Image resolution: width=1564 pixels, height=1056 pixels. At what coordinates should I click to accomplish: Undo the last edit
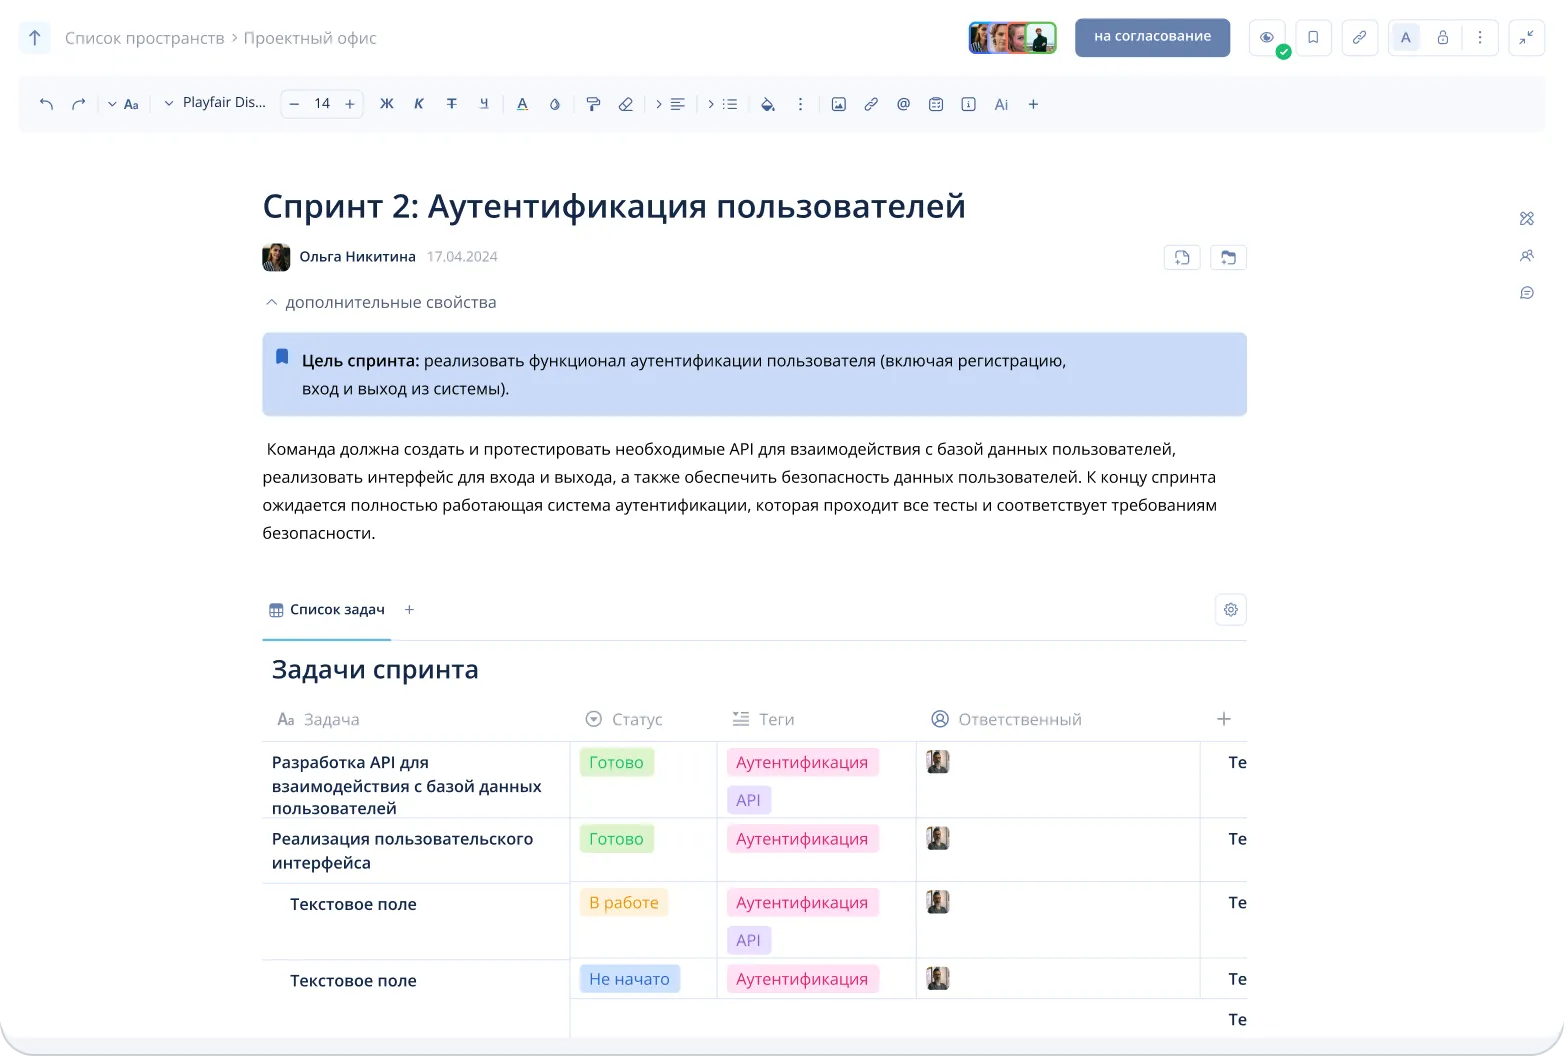[46, 104]
